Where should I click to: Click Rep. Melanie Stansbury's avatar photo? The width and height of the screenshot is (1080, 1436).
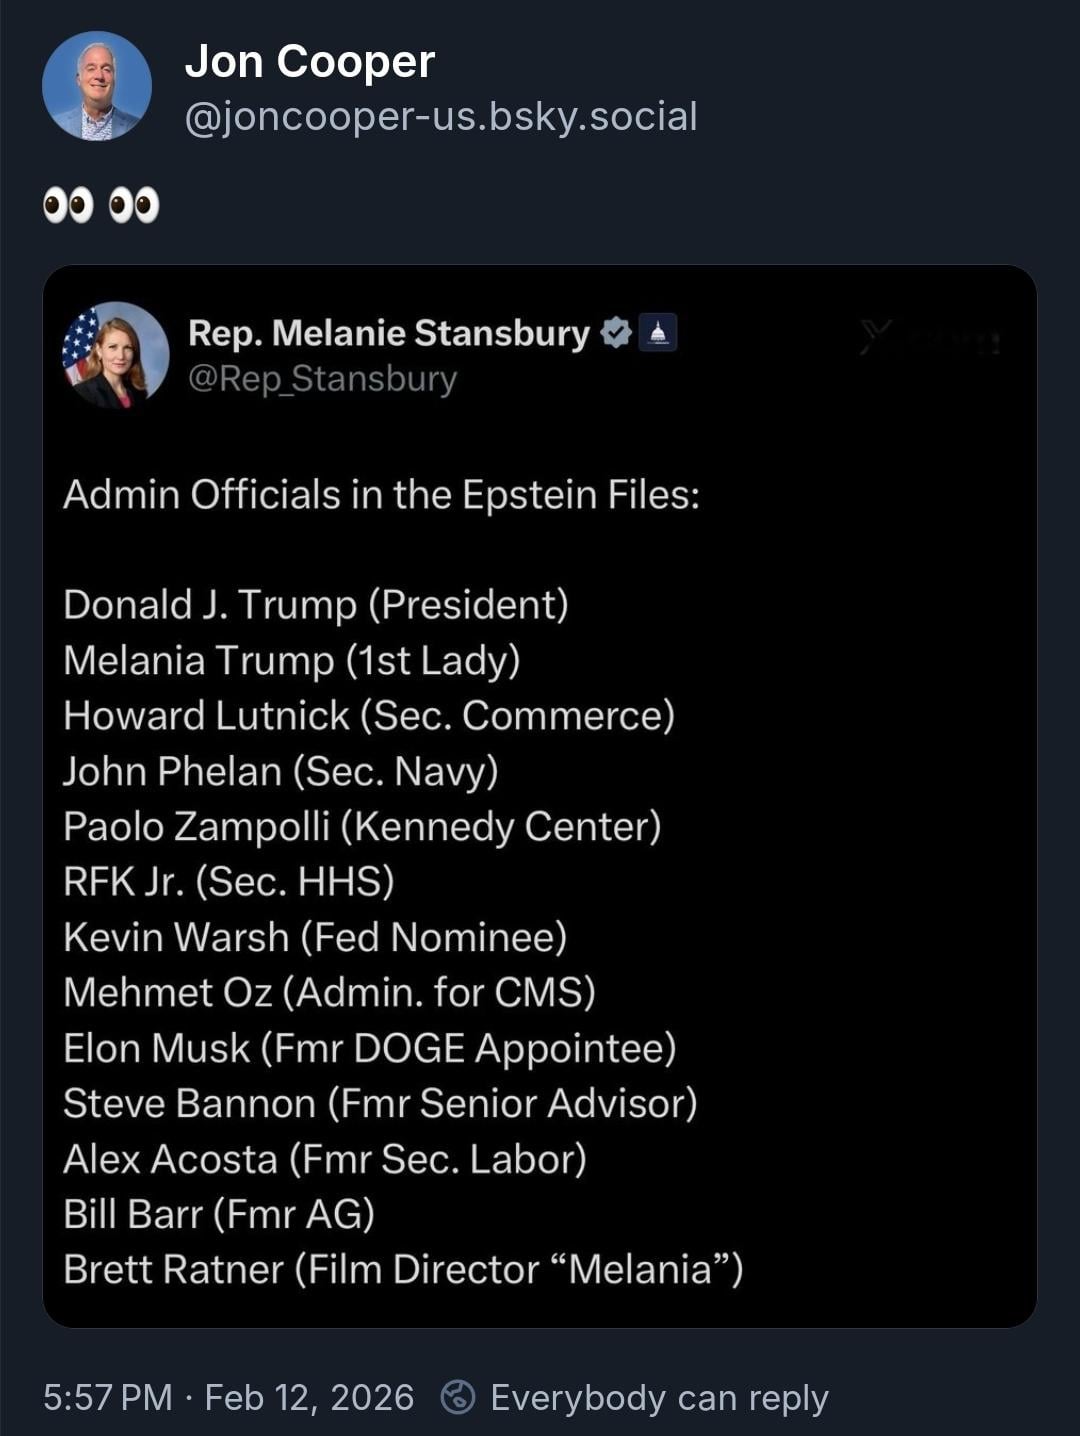pyautogui.click(x=115, y=355)
